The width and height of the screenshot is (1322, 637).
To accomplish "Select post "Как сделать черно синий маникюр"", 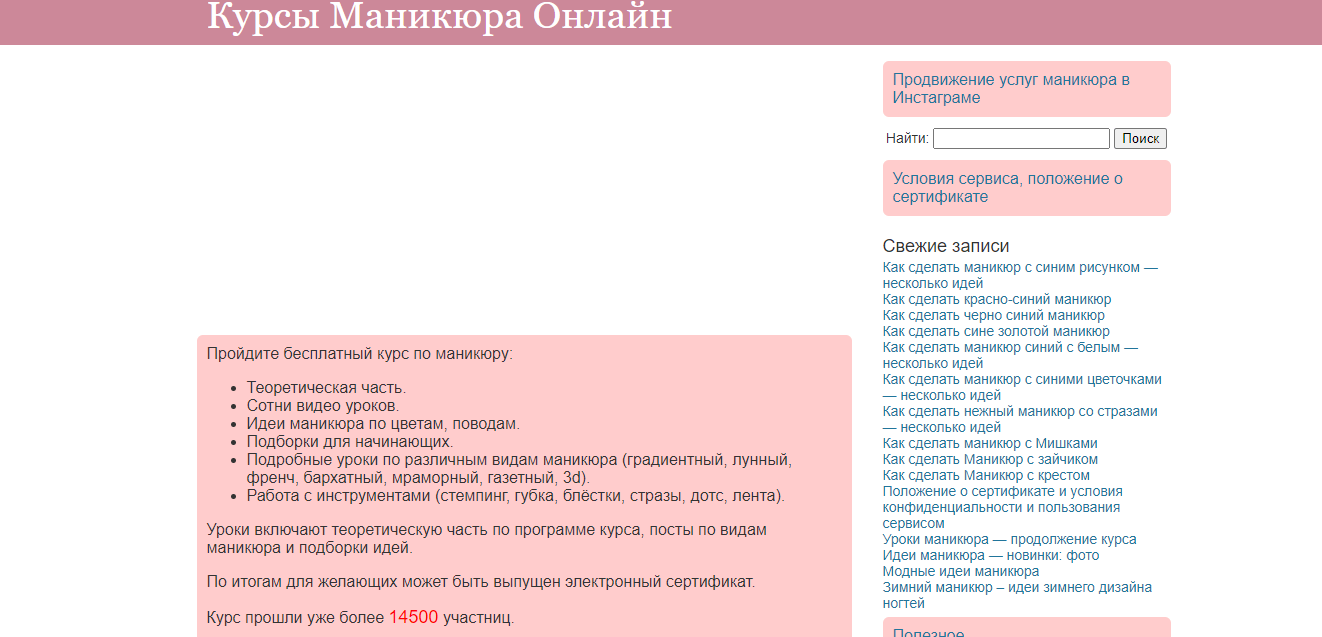I will 993,316.
